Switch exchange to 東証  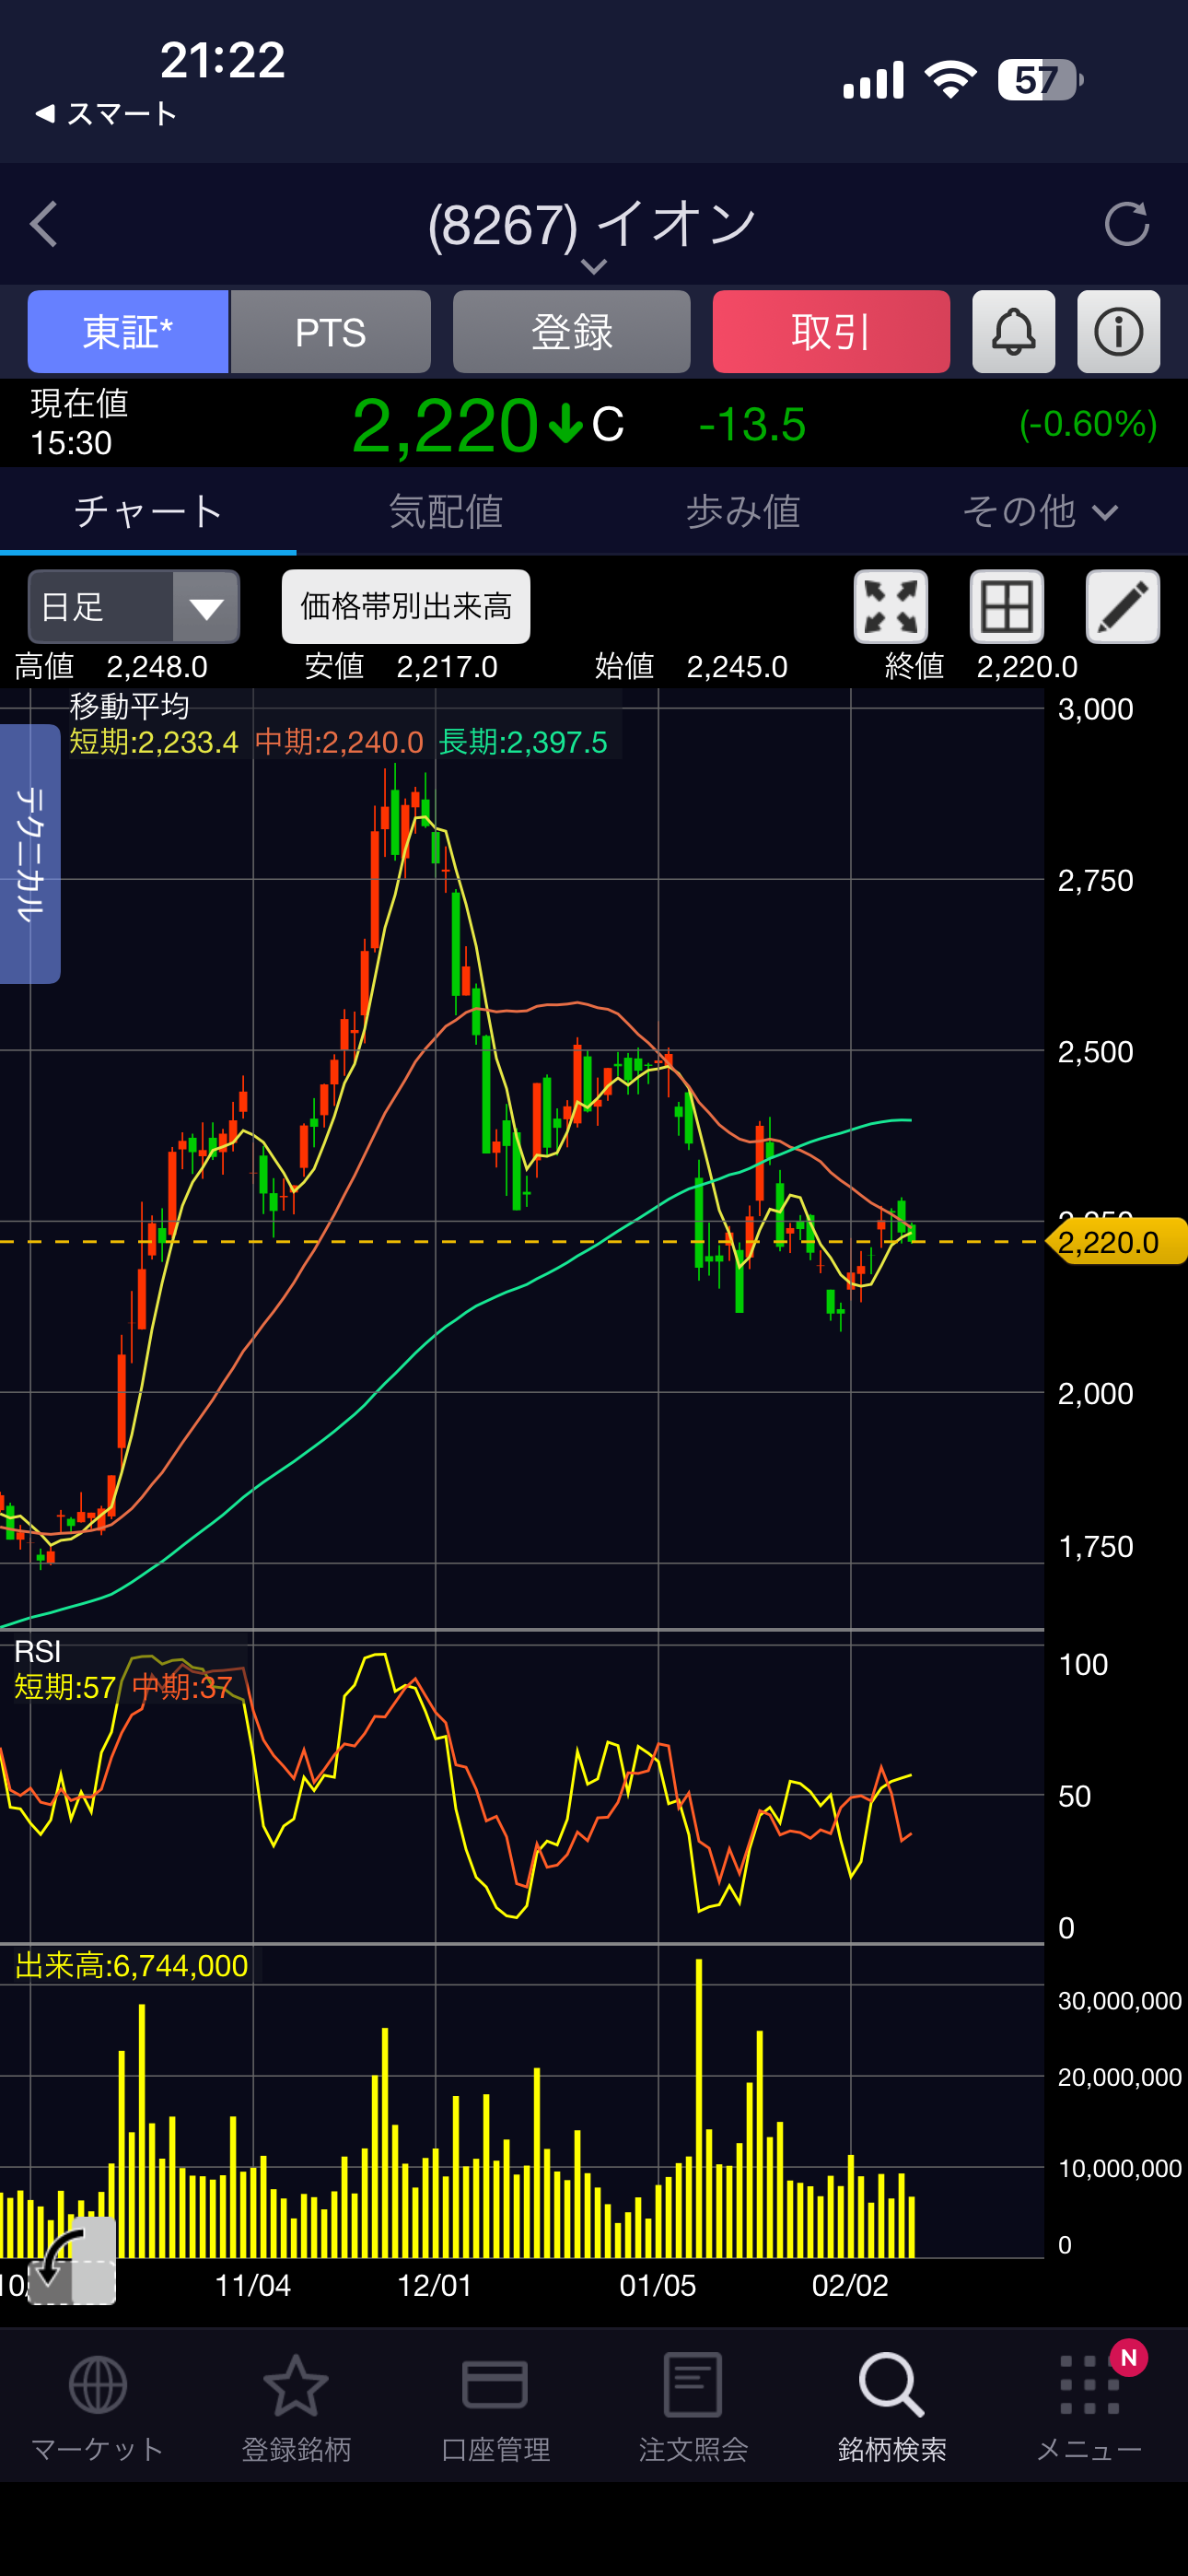[x=128, y=332]
